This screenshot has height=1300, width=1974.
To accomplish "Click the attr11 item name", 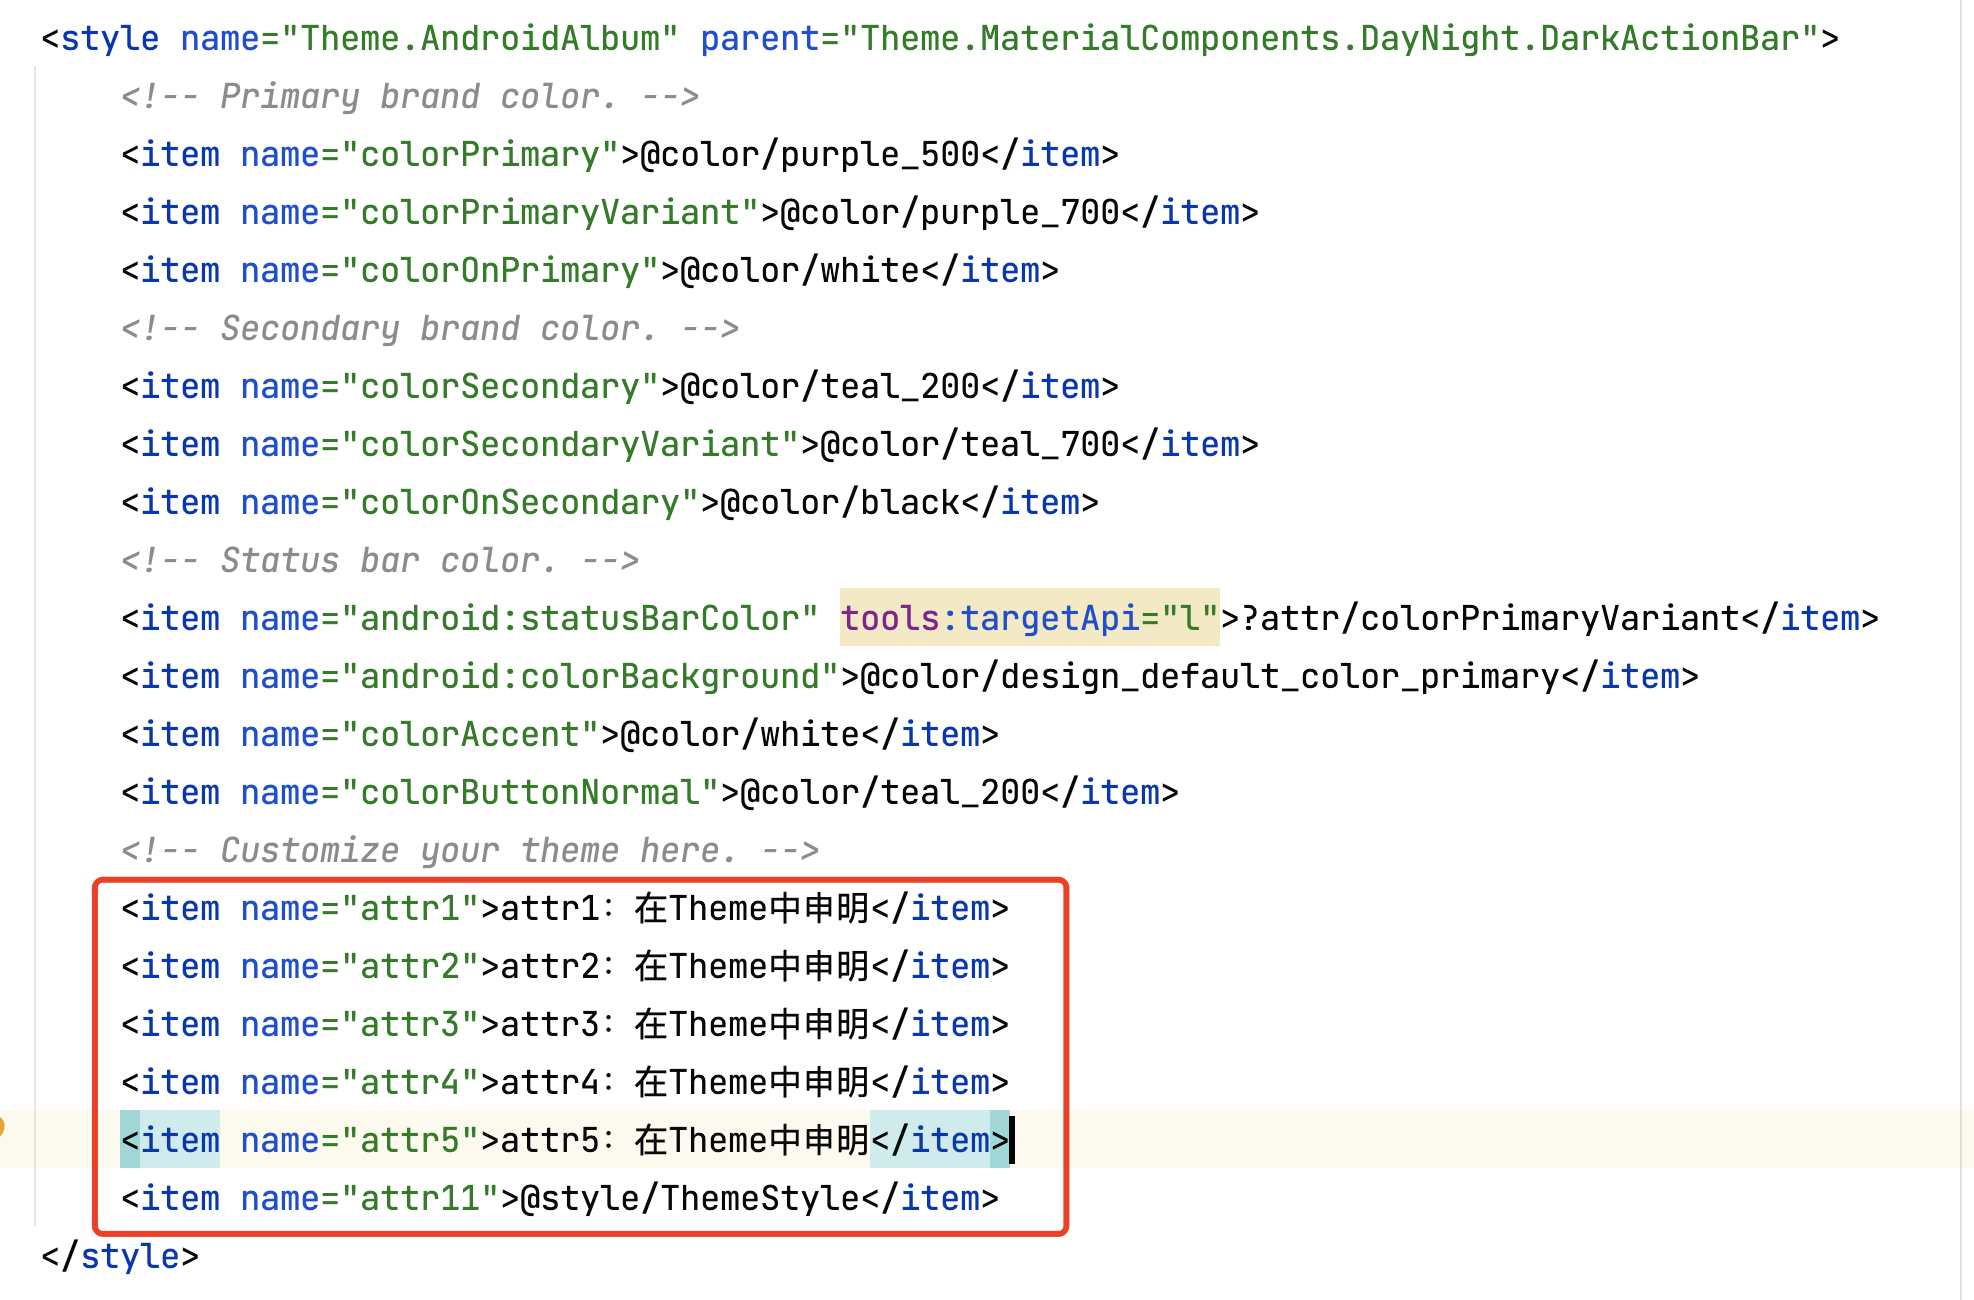I will pos(420,1199).
